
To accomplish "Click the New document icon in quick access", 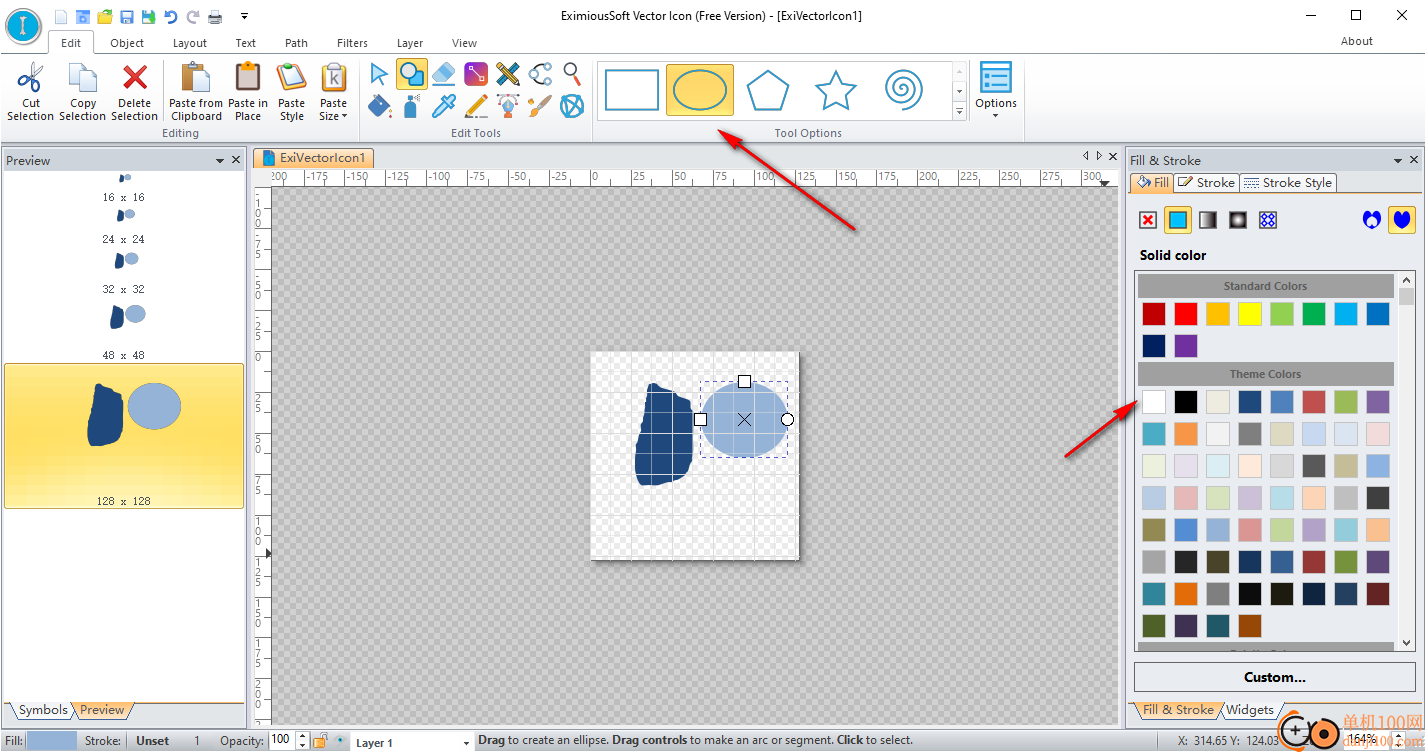I will (x=62, y=16).
